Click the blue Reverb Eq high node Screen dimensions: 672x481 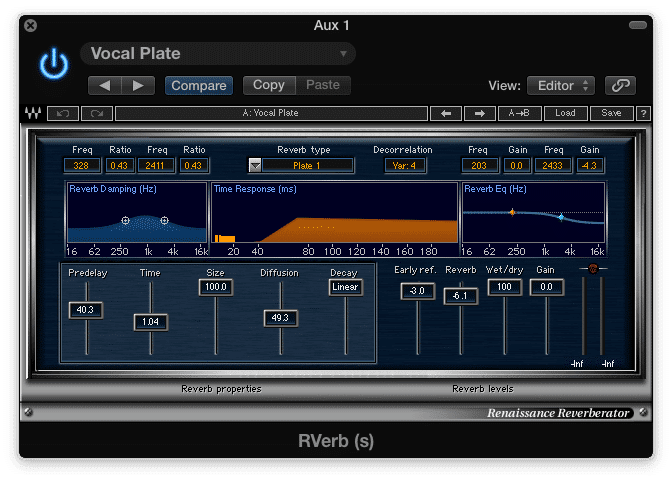(561, 217)
